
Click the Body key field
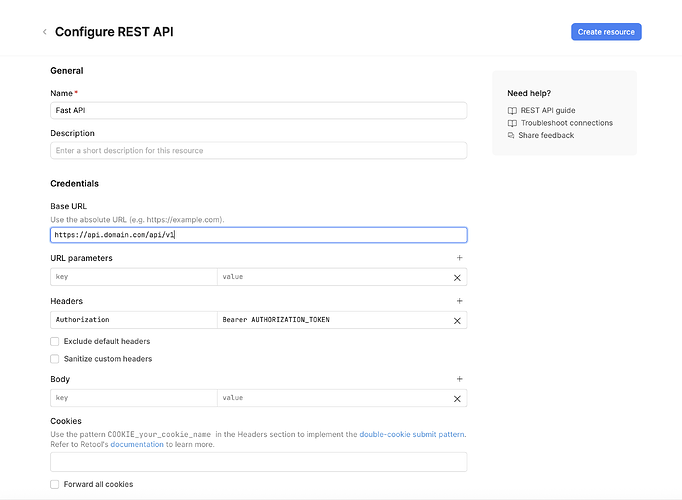(x=134, y=398)
